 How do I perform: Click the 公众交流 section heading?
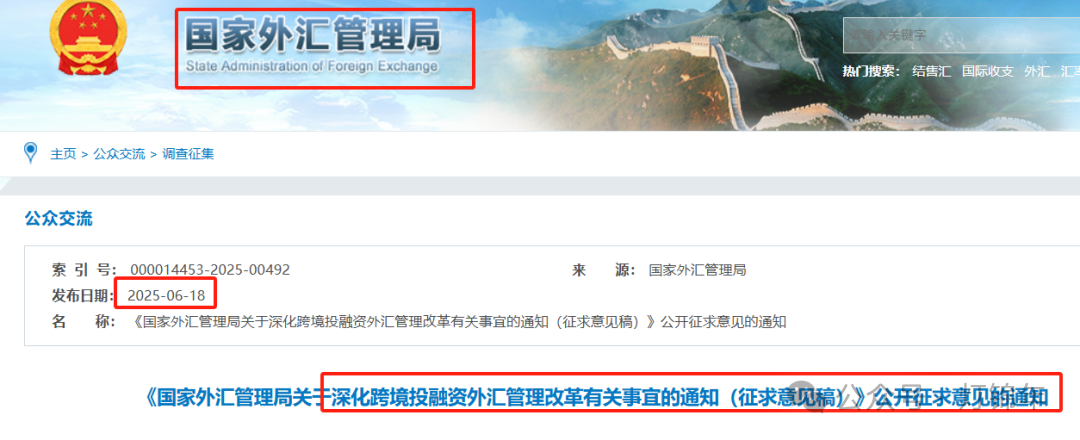coord(59,219)
